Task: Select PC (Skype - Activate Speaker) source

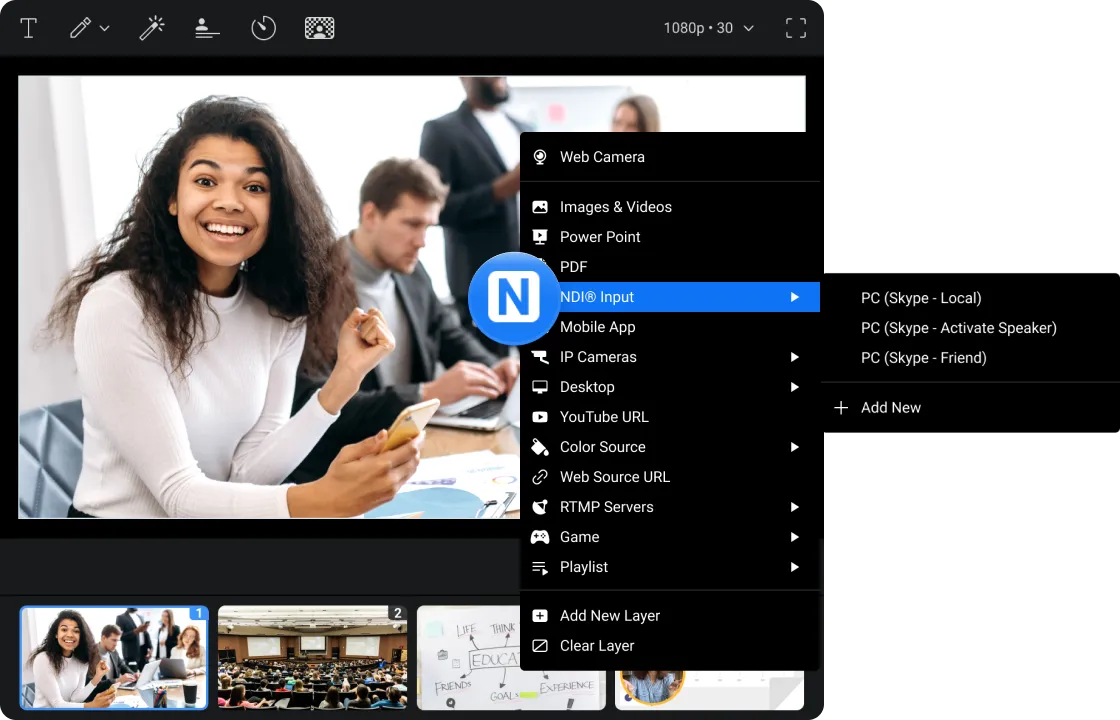Action: (x=958, y=328)
